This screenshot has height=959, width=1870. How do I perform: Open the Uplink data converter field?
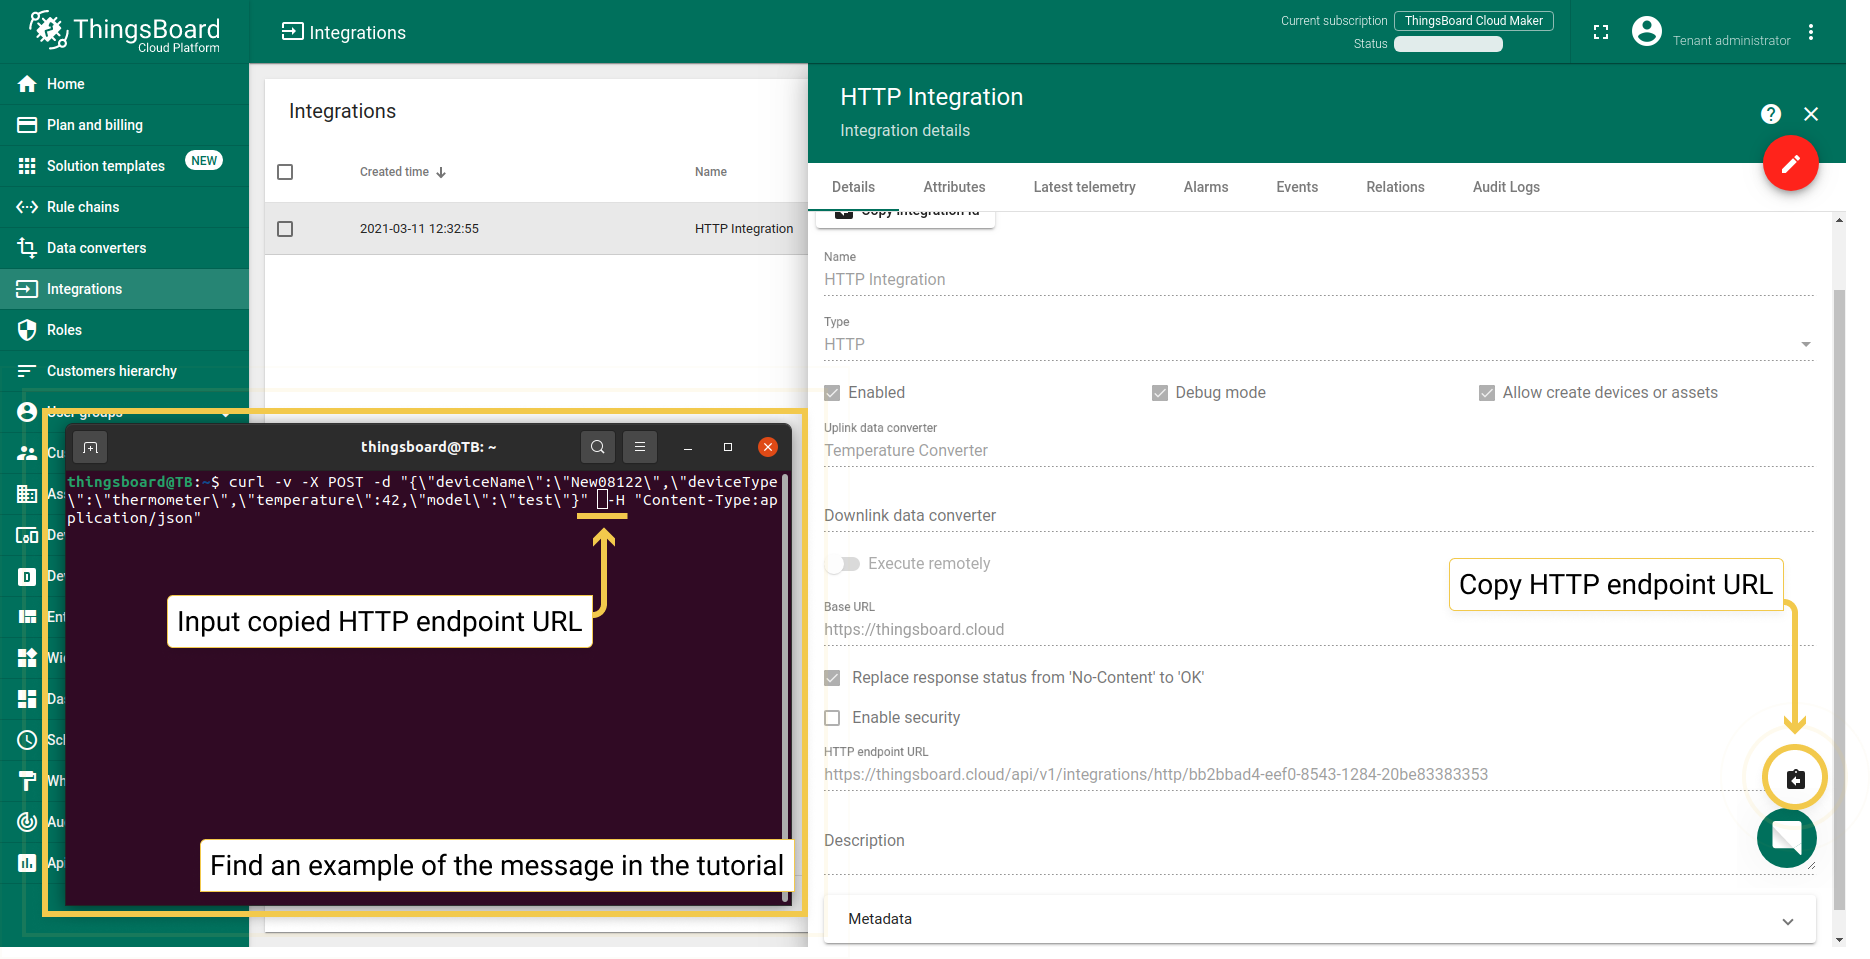point(1318,451)
